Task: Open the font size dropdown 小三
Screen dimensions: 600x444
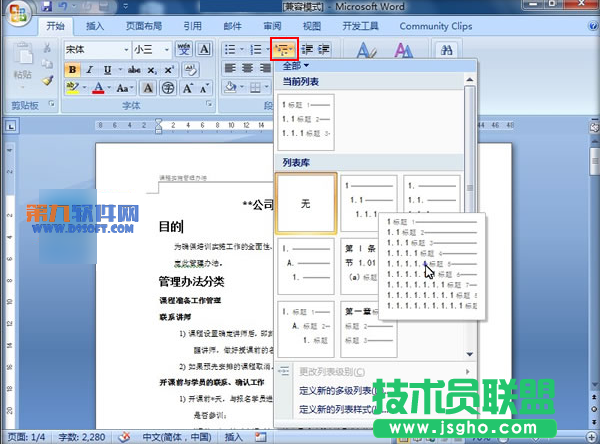Action: 166,50
